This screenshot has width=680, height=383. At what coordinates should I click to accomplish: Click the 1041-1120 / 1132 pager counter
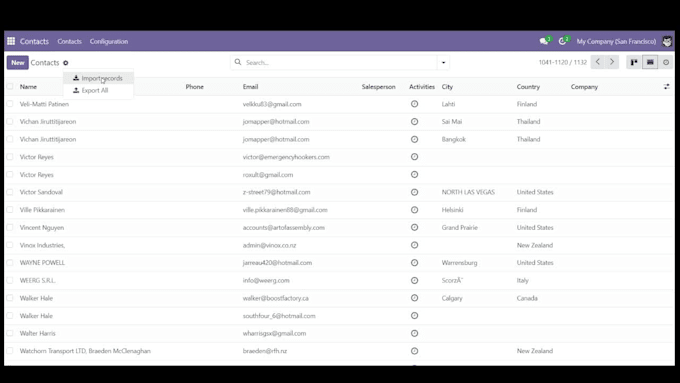pyautogui.click(x=562, y=62)
